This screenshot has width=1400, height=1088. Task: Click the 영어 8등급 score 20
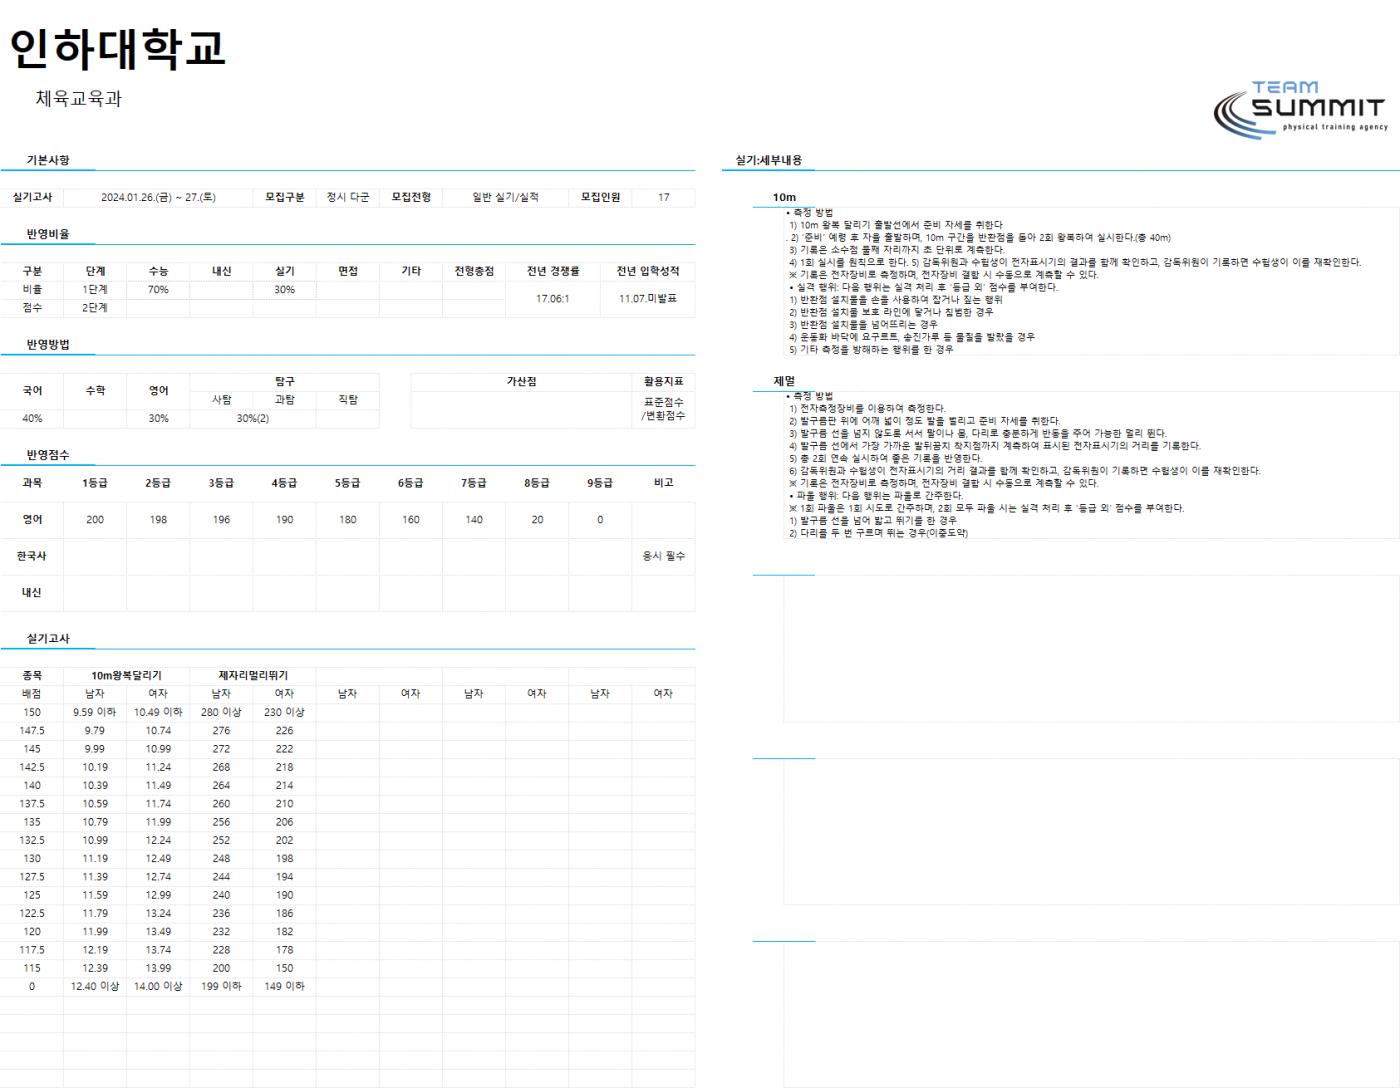[537, 519]
